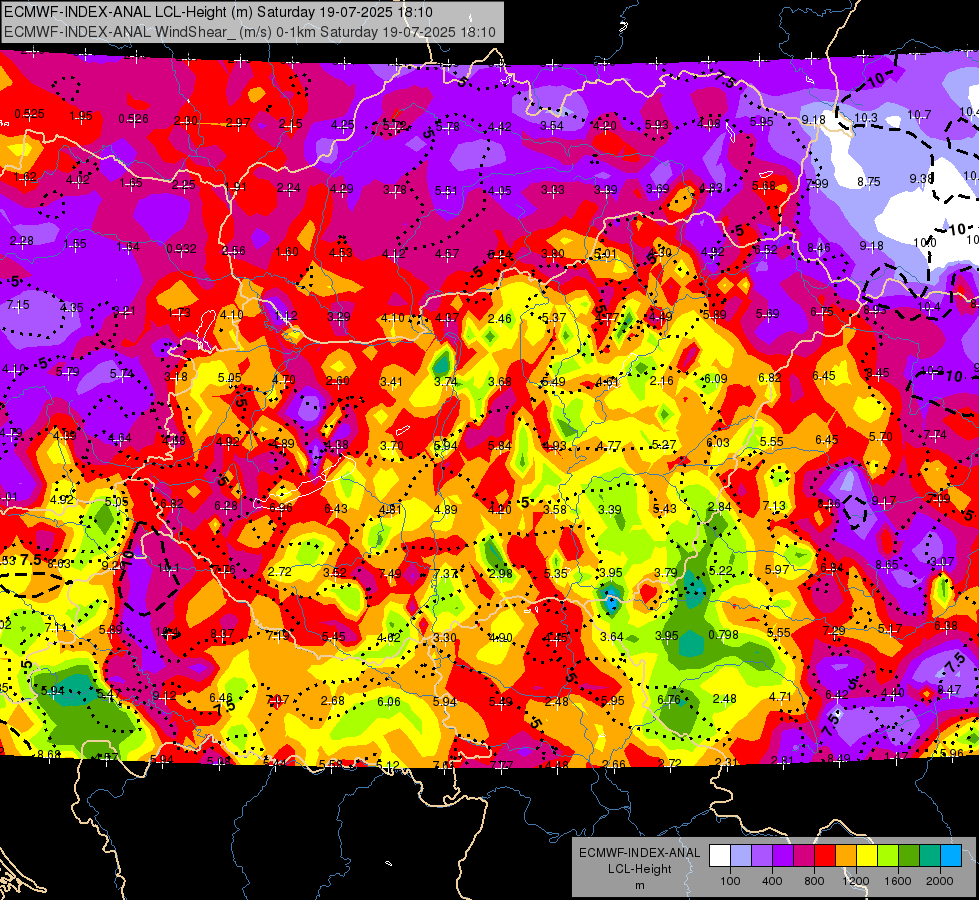Click the wind shear value '0.932'

pos(181,249)
